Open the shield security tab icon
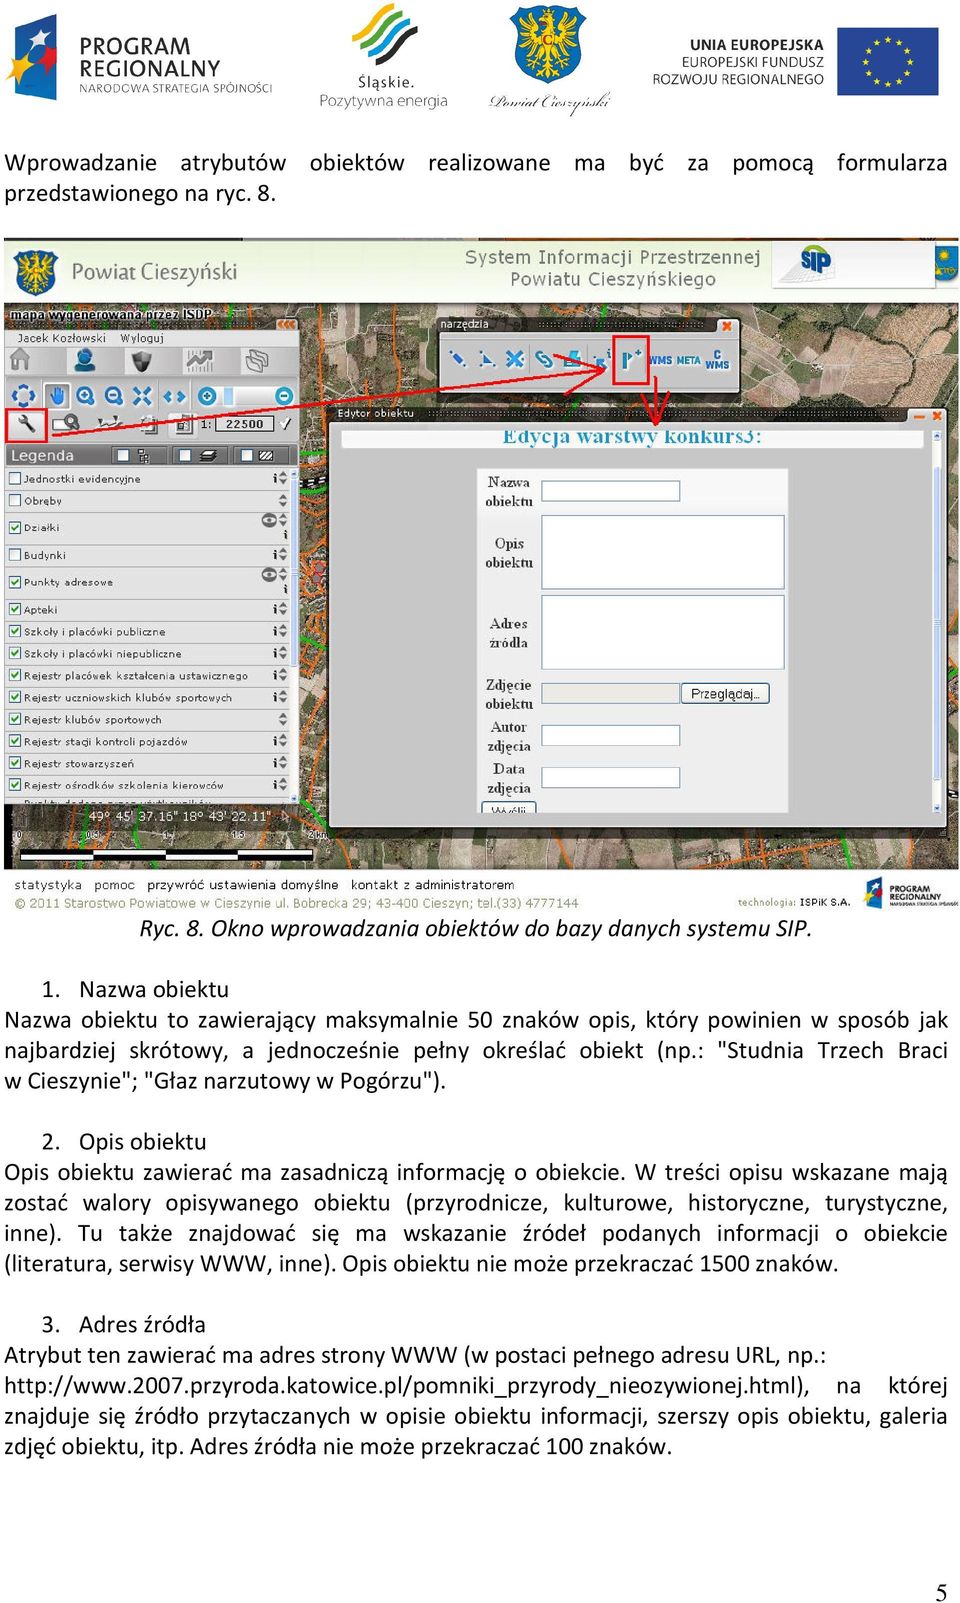The width and height of the screenshot is (960, 1603). (x=142, y=361)
